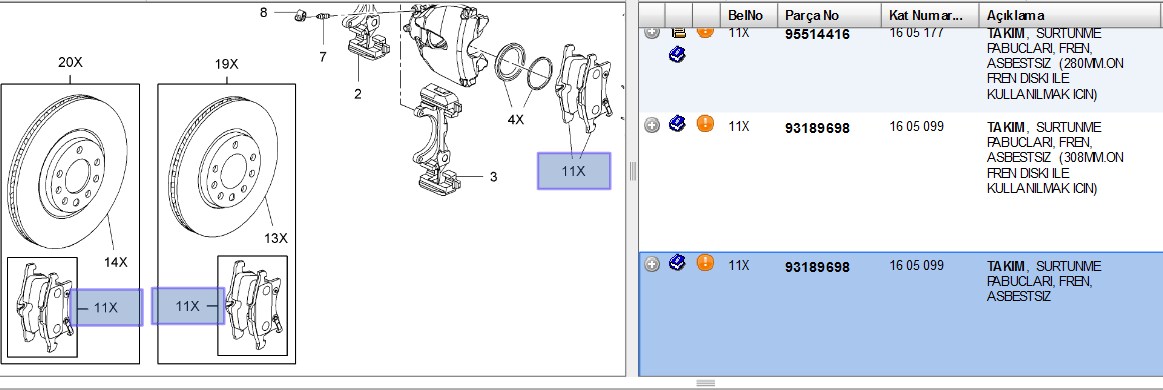
Task: Click the 19X label above the right disc
Action: pos(226,64)
